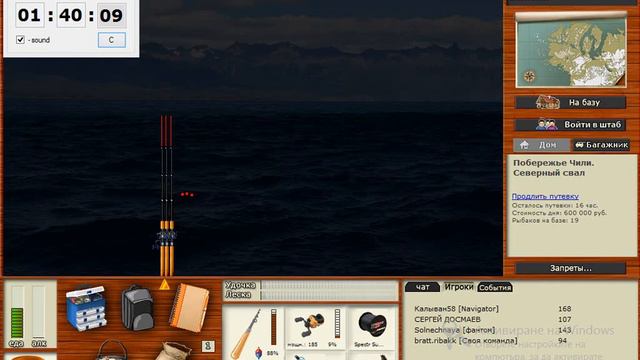Open the burlap bait sack
The image size is (640, 360).
(173, 351)
